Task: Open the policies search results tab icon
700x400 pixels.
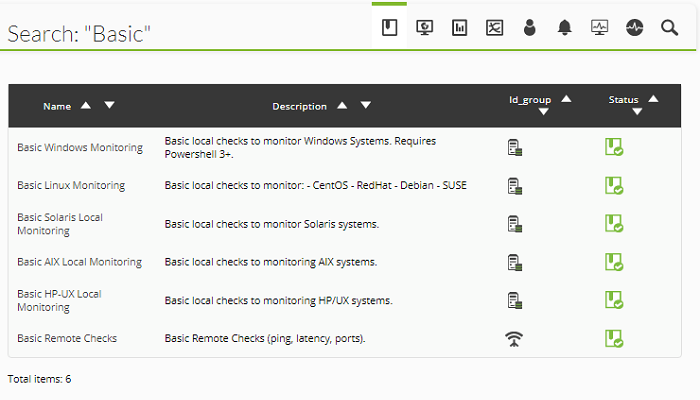Action: [x=389, y=28]
